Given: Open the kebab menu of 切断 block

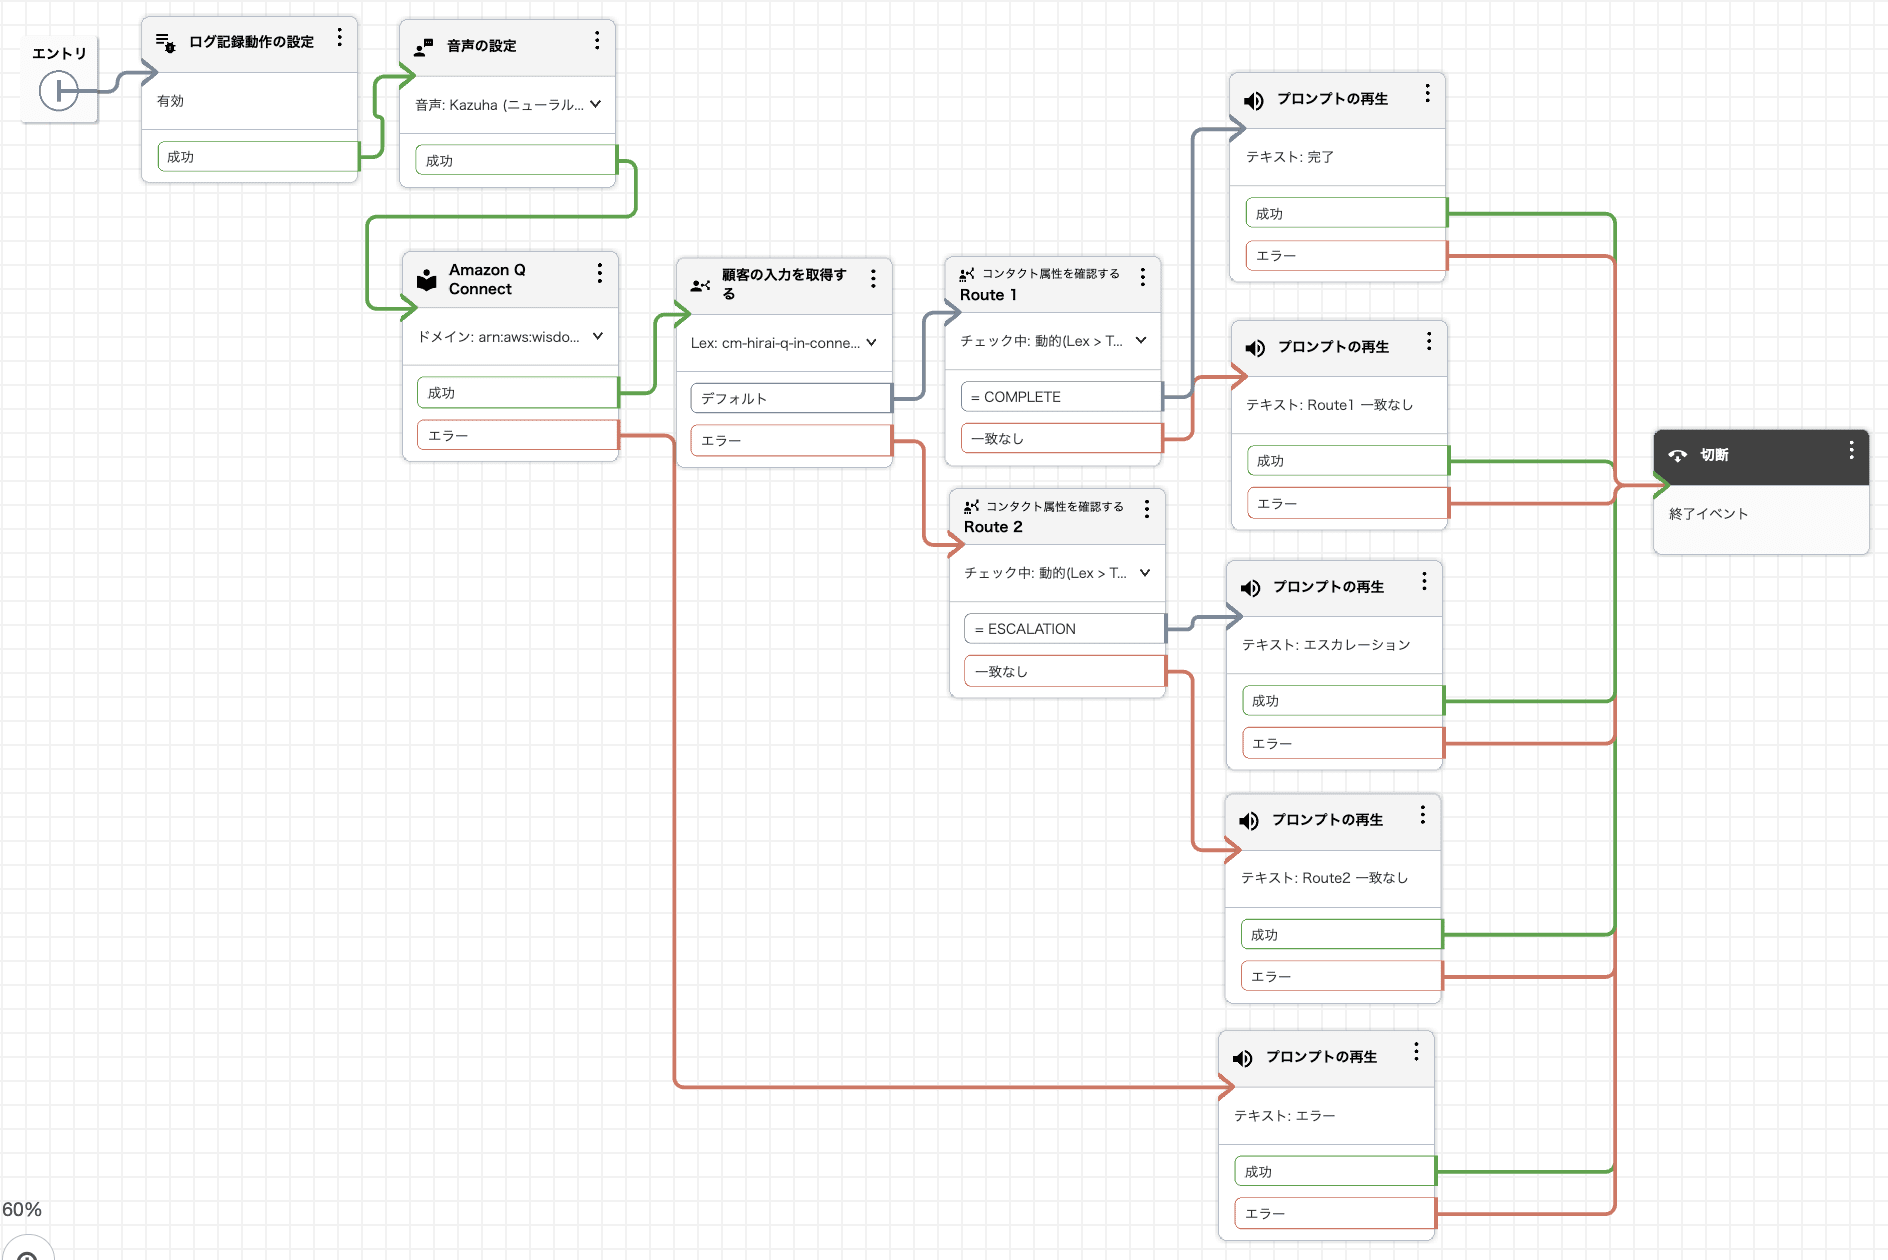Looking at the screenshot, I should 1852,450.
